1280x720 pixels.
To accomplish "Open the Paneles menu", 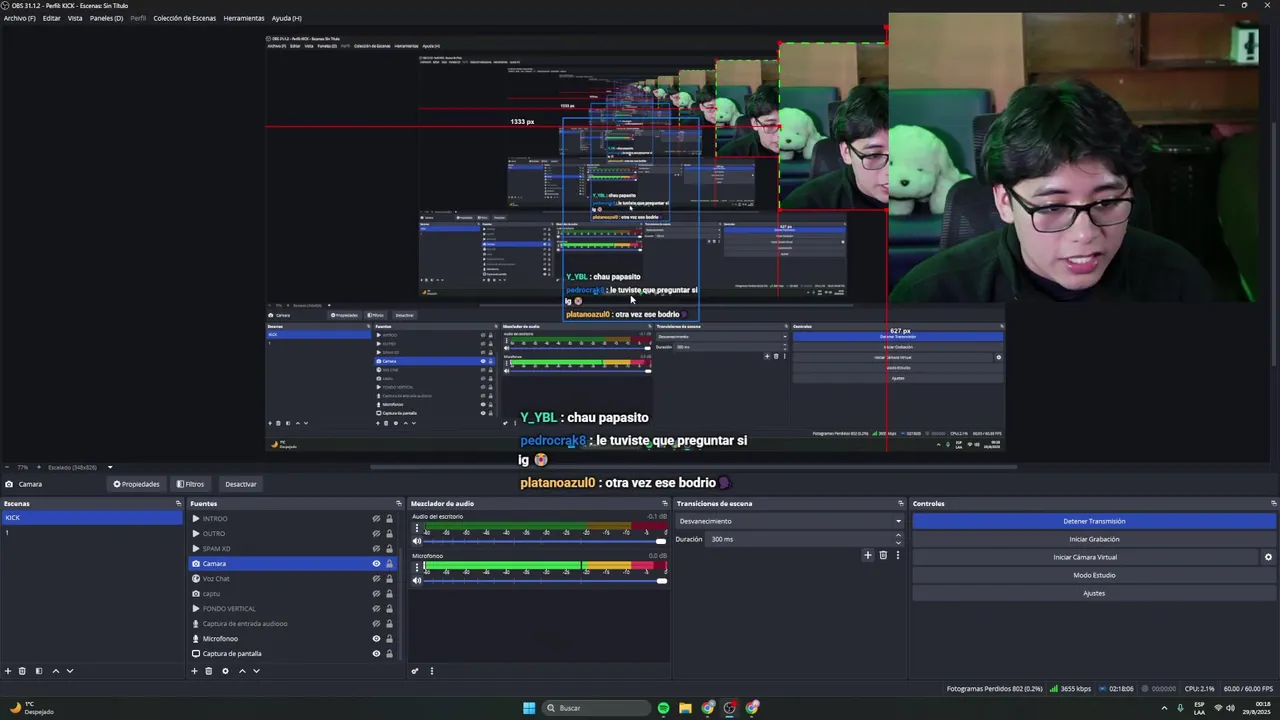I will 106,18.
